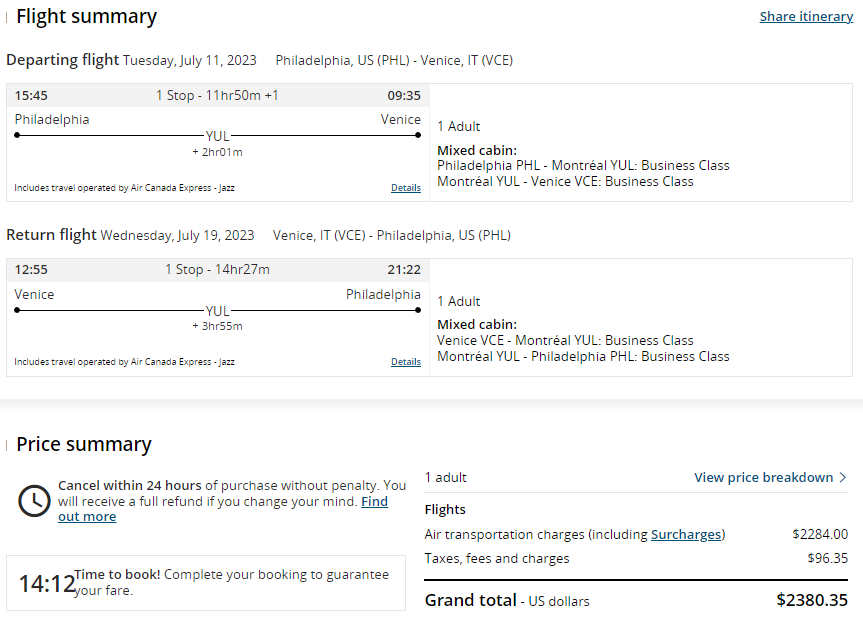The image size is (863, 618).
Task: Open the Surcharges link
Action: [686, 534]
